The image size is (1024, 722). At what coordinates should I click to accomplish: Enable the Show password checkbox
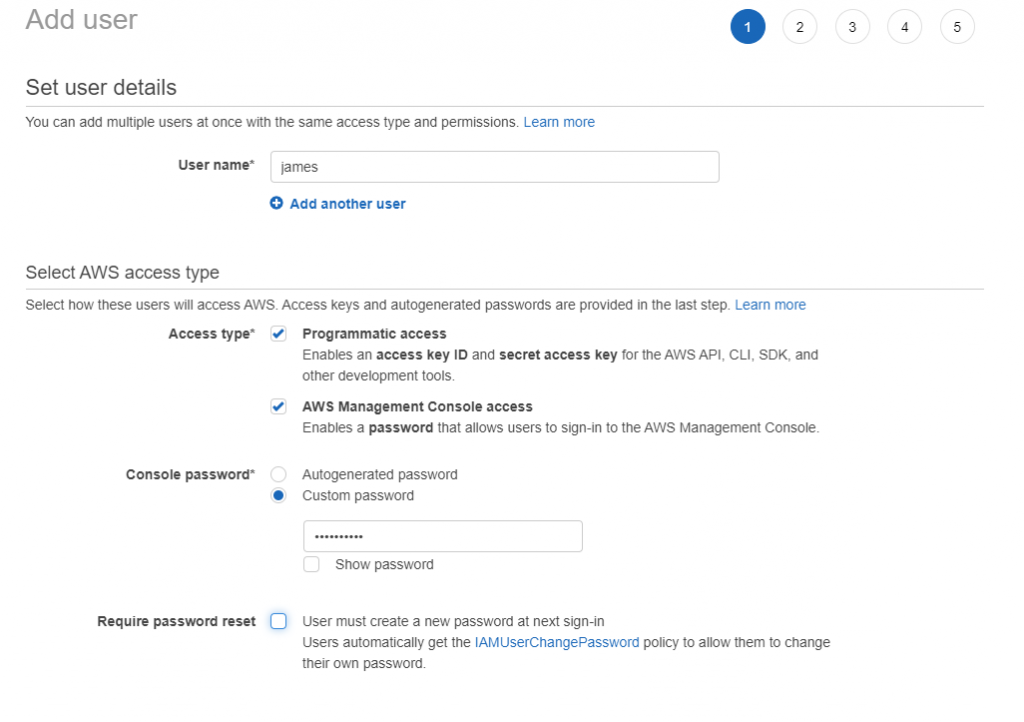312,564
